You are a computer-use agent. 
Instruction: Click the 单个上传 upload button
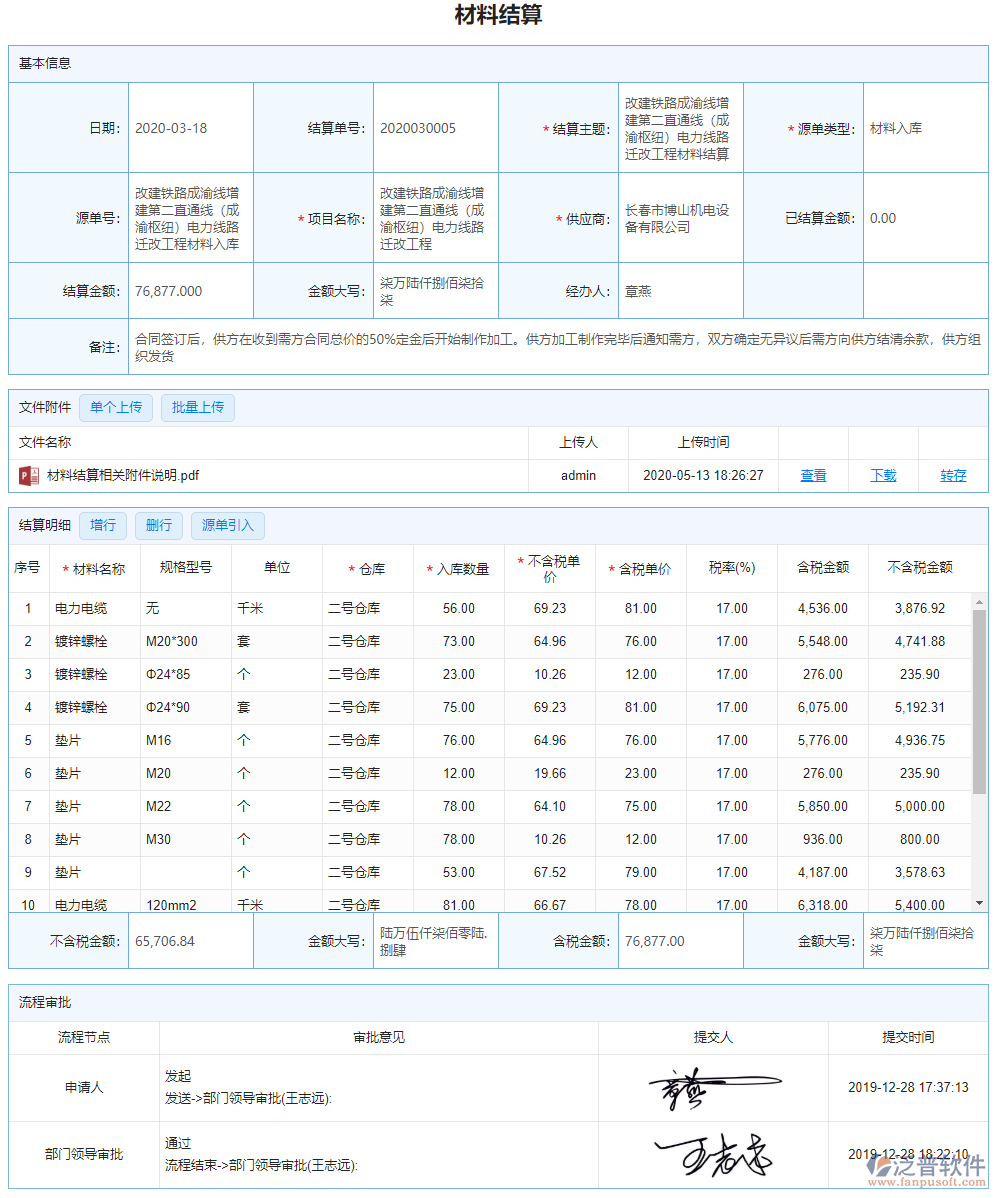pyautogui.click(x=116, y=407)
